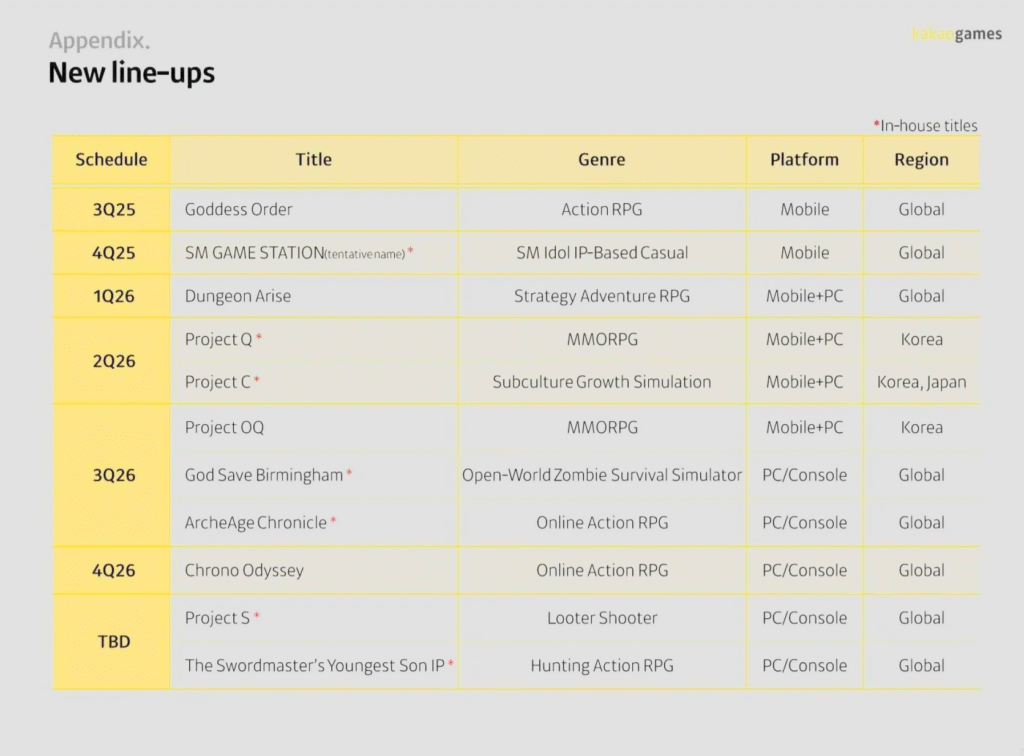Select the PC/Console platform for Project S
The height and width of the screenshot is (756, 1024).
coord(805,618)
